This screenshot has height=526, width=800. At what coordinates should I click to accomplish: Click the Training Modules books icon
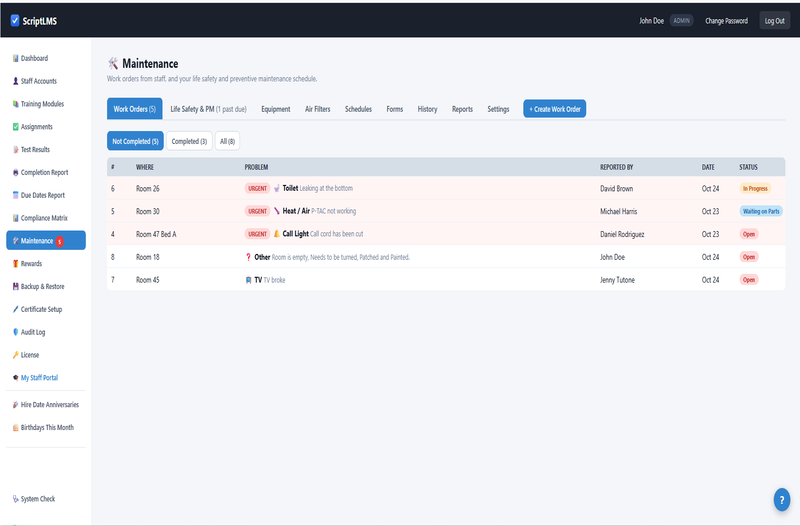tap(15, 104)
